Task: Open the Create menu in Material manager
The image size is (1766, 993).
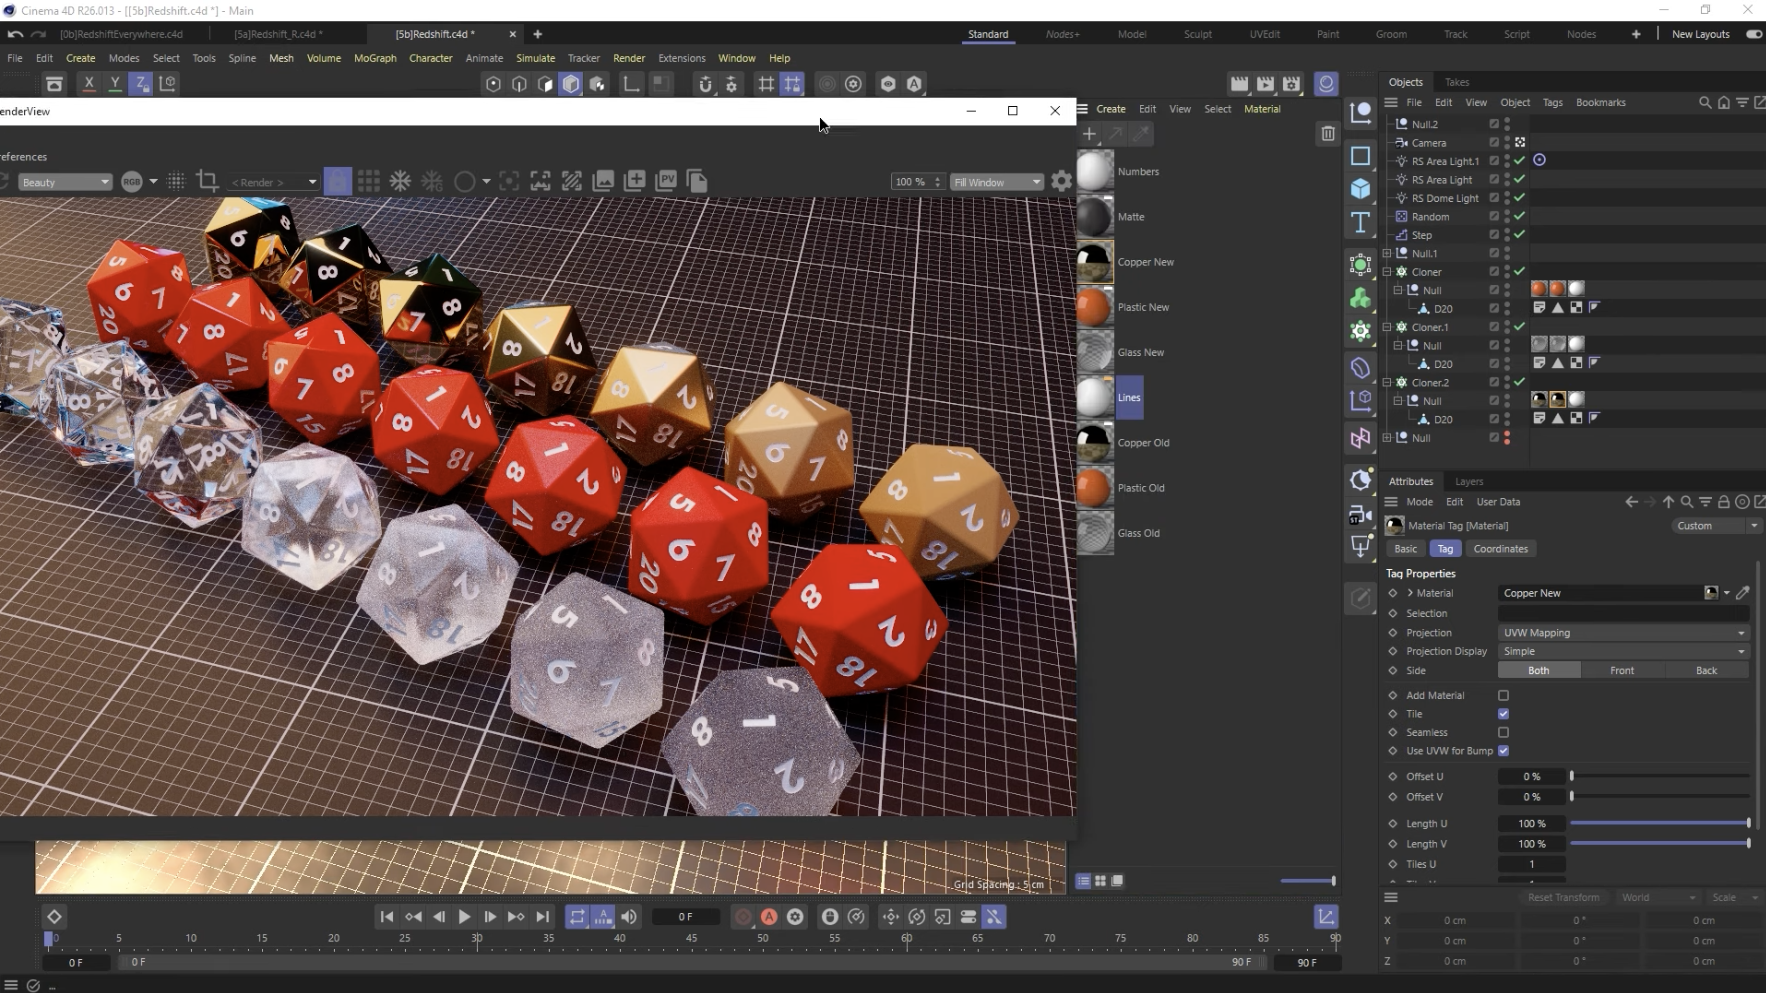Action: (x=1110, y=109)
